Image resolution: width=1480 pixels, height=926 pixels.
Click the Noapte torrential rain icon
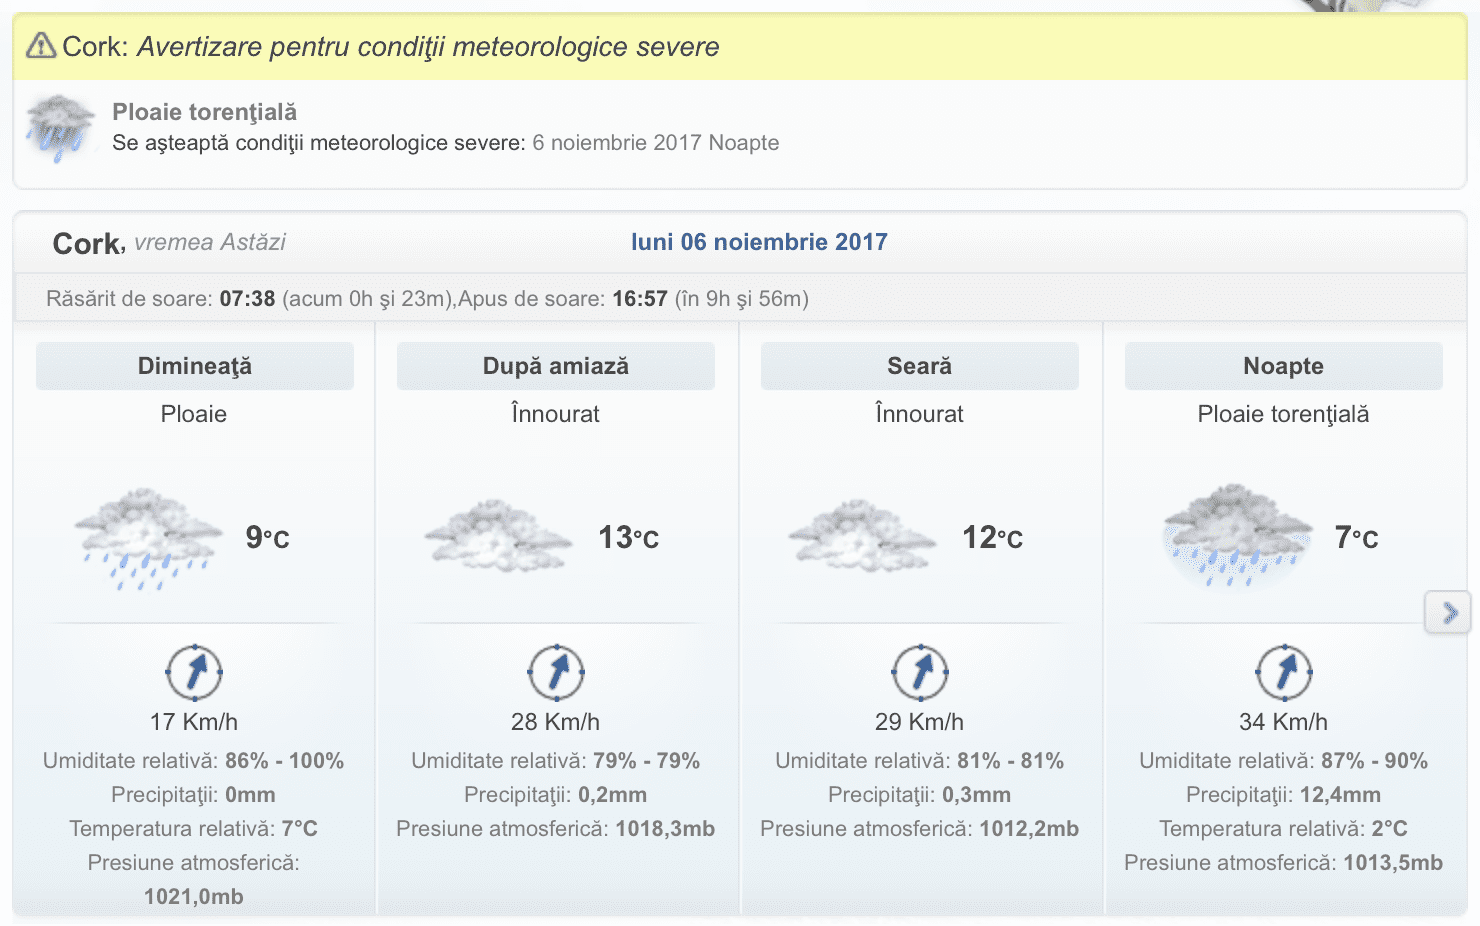[x=1237, y=536]
